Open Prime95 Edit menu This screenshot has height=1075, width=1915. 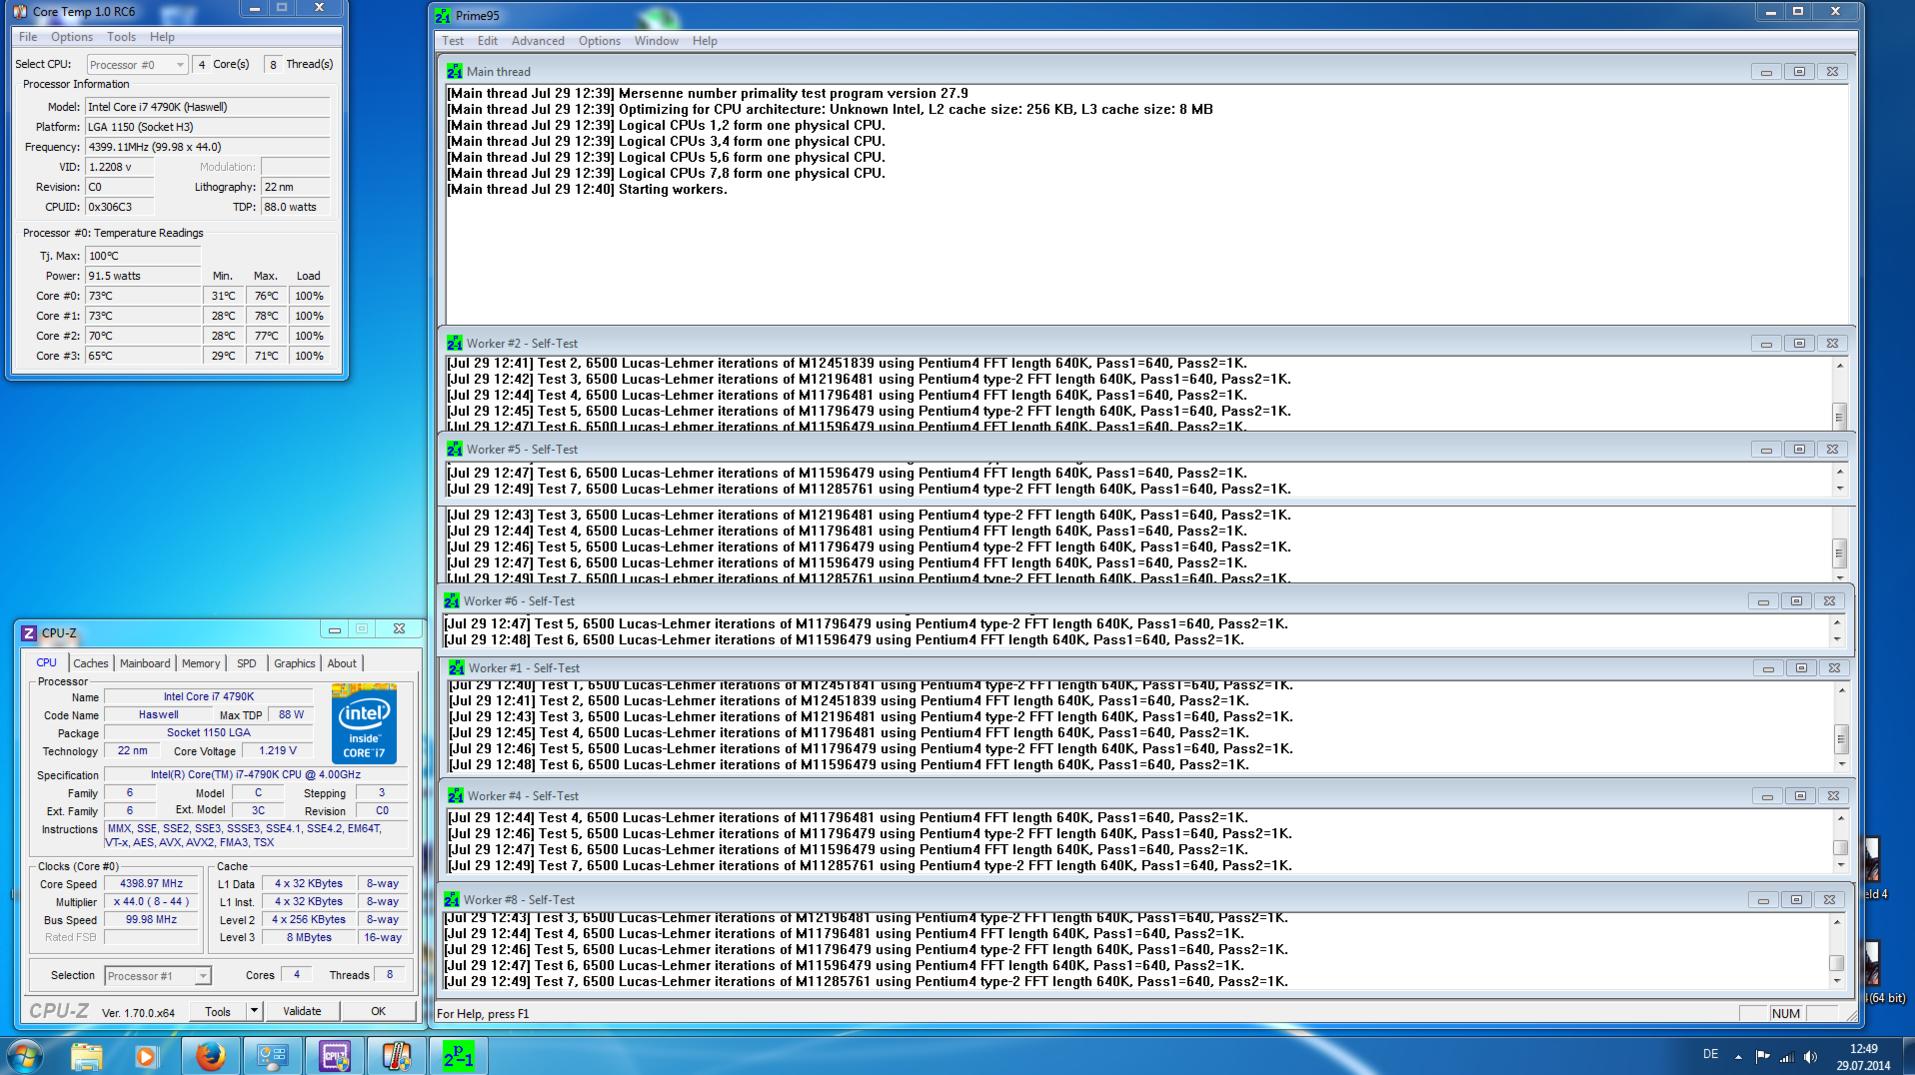pos(487,41)
